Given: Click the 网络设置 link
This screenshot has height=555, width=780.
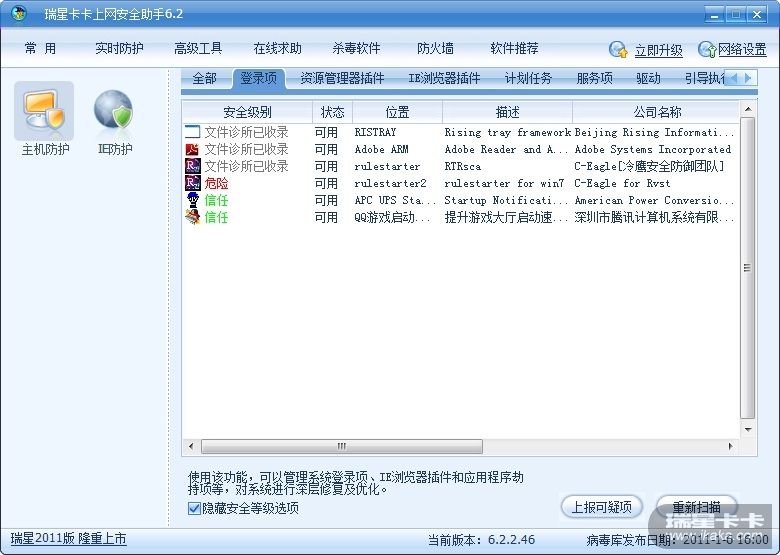Looking at the screenshot, I should tap(742, 49).
